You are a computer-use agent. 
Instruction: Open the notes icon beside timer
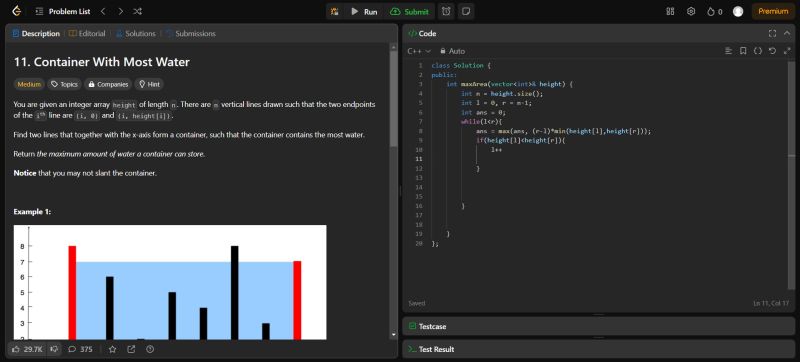coord(465,12)
